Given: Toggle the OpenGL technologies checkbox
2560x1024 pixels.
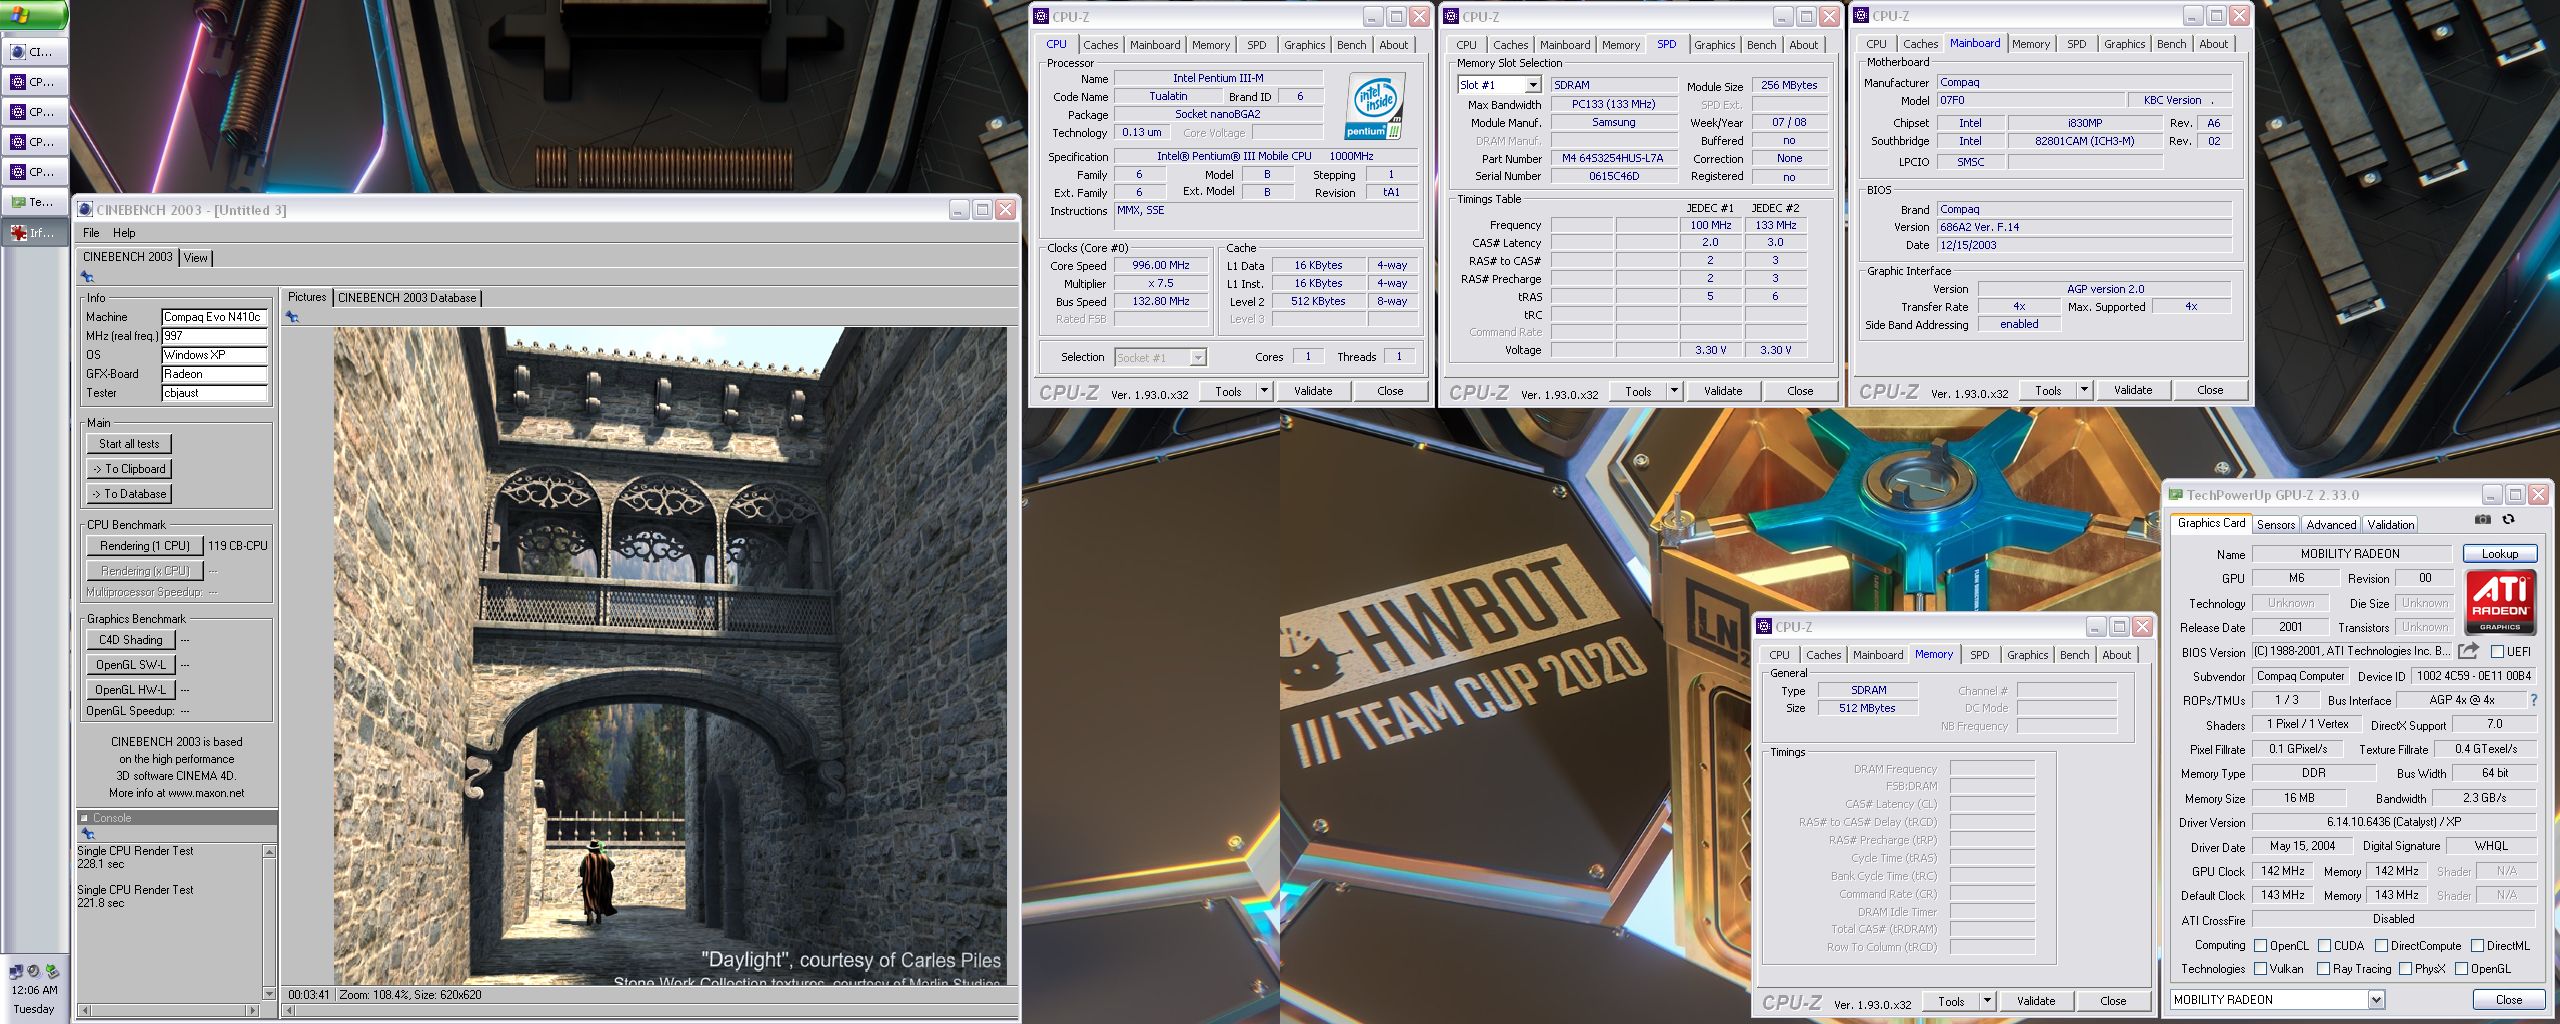Looking at the screenshot, I should tap(2461, 969).
